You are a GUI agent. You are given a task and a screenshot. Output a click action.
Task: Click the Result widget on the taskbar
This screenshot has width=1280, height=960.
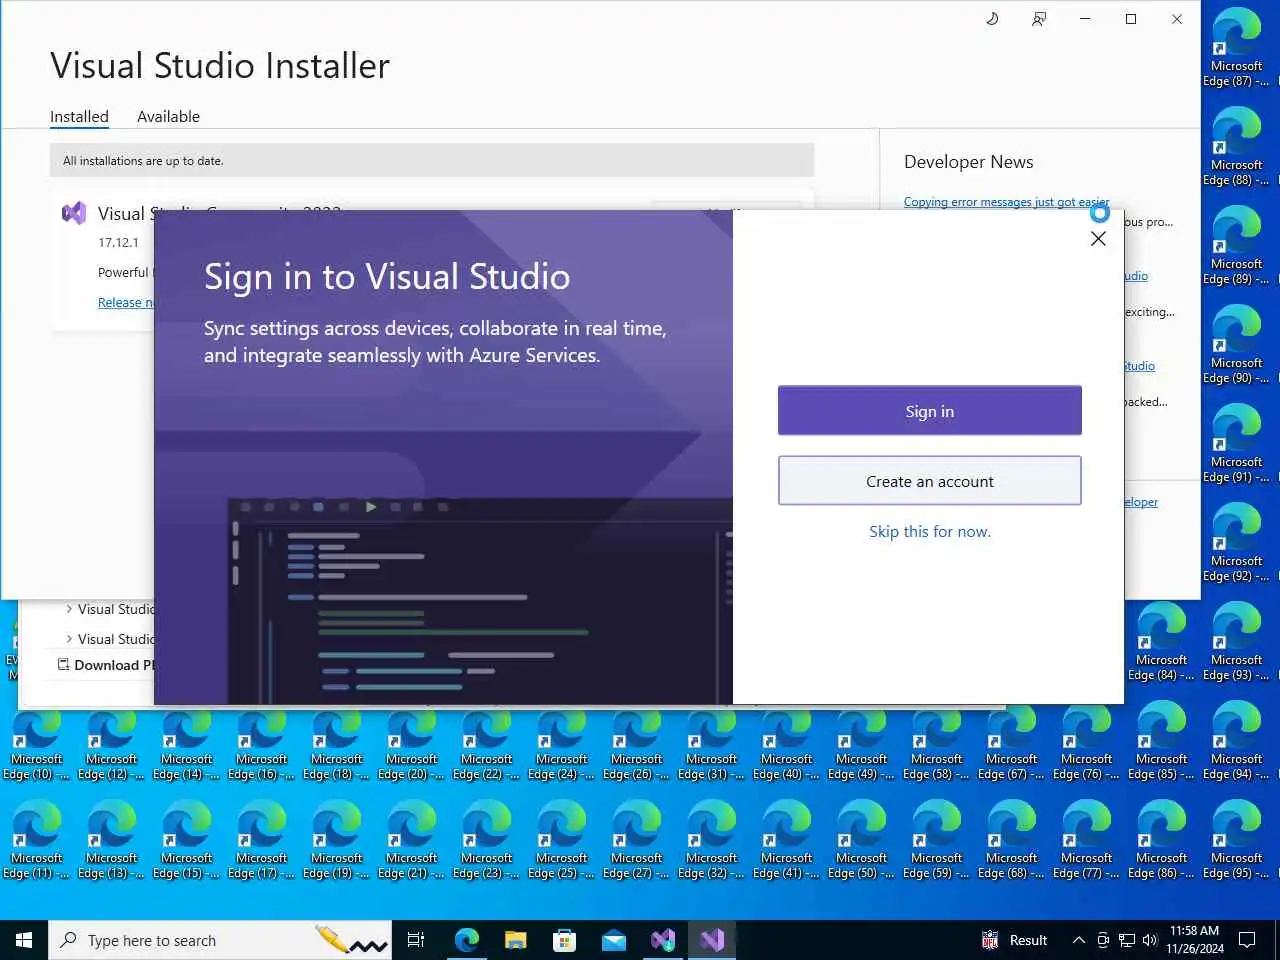pos(1014,940)
